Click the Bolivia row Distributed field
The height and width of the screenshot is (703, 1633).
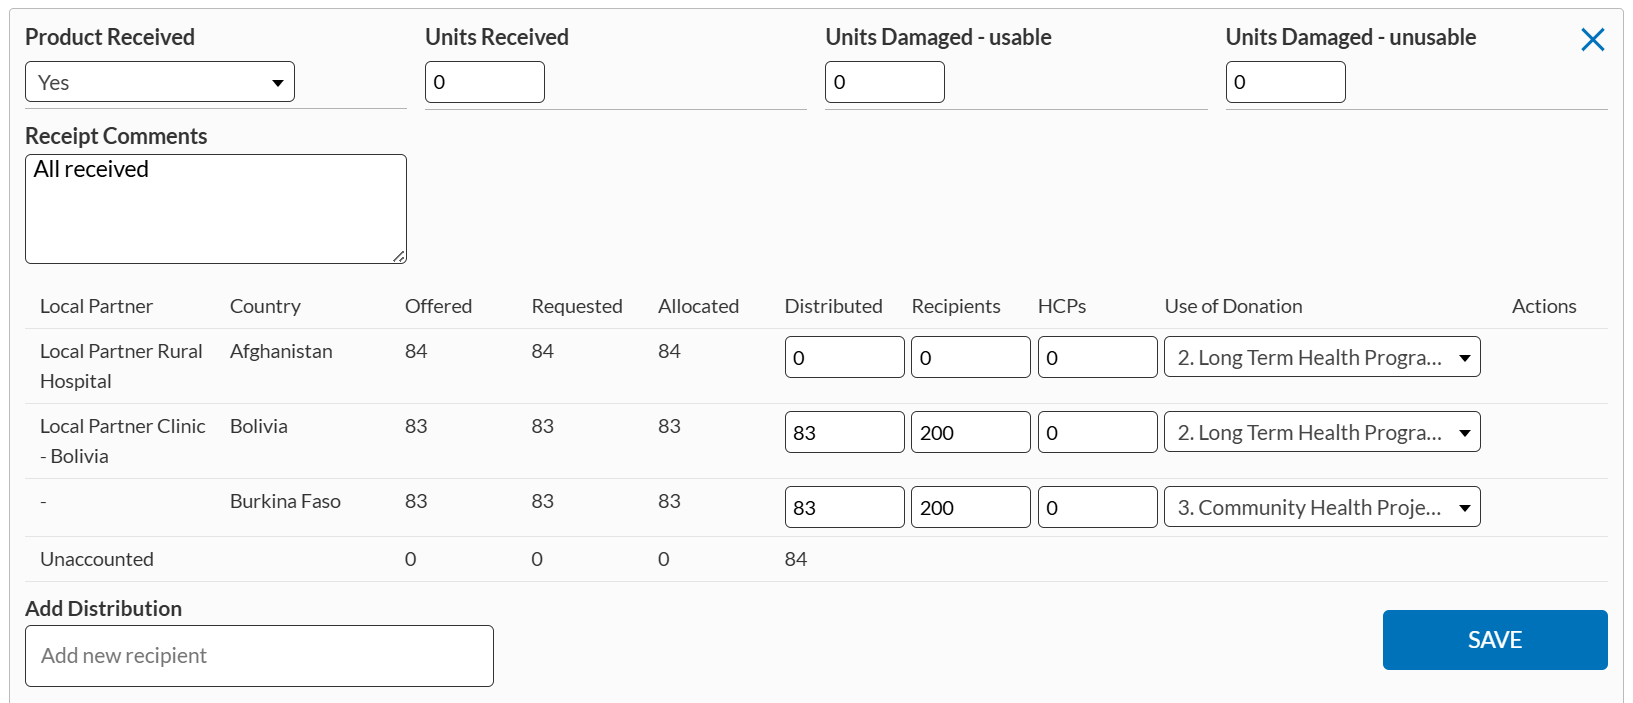844,432
